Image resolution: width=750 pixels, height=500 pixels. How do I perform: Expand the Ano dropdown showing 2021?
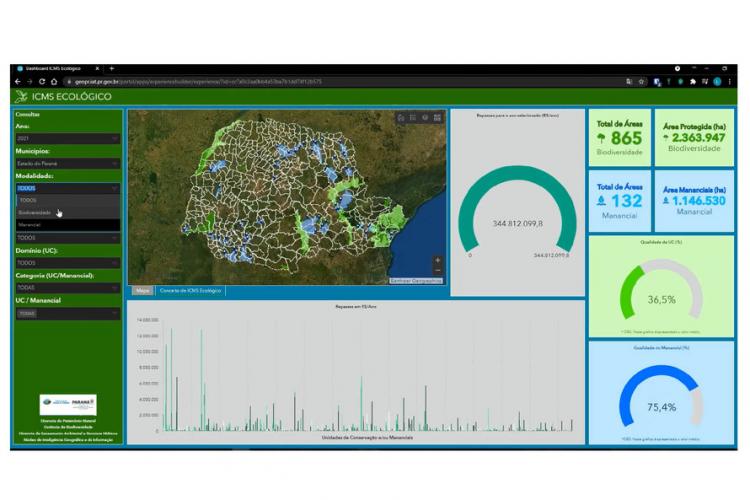67,138
